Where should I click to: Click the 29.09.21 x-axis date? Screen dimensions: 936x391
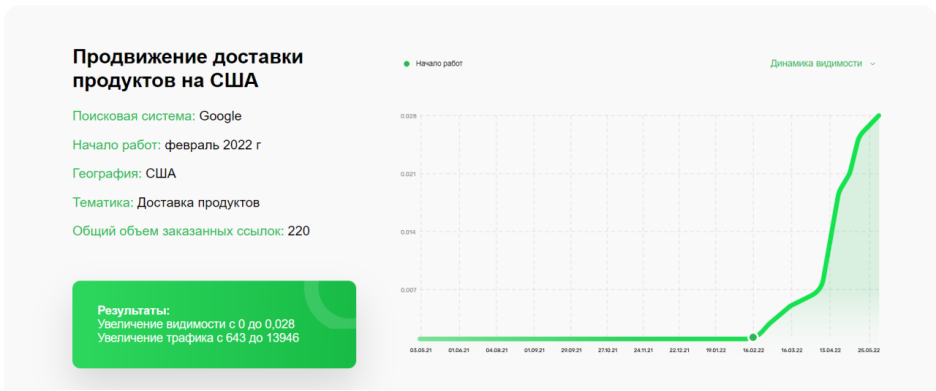[571, 350]
